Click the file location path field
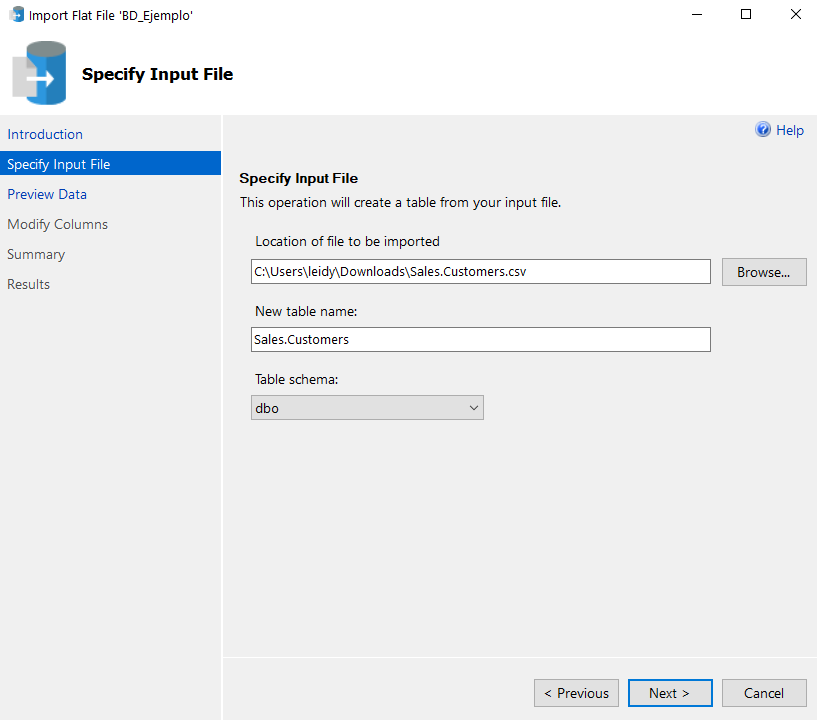Image resolution: width=817 pixels, height=720 pixels. (480, 272)
